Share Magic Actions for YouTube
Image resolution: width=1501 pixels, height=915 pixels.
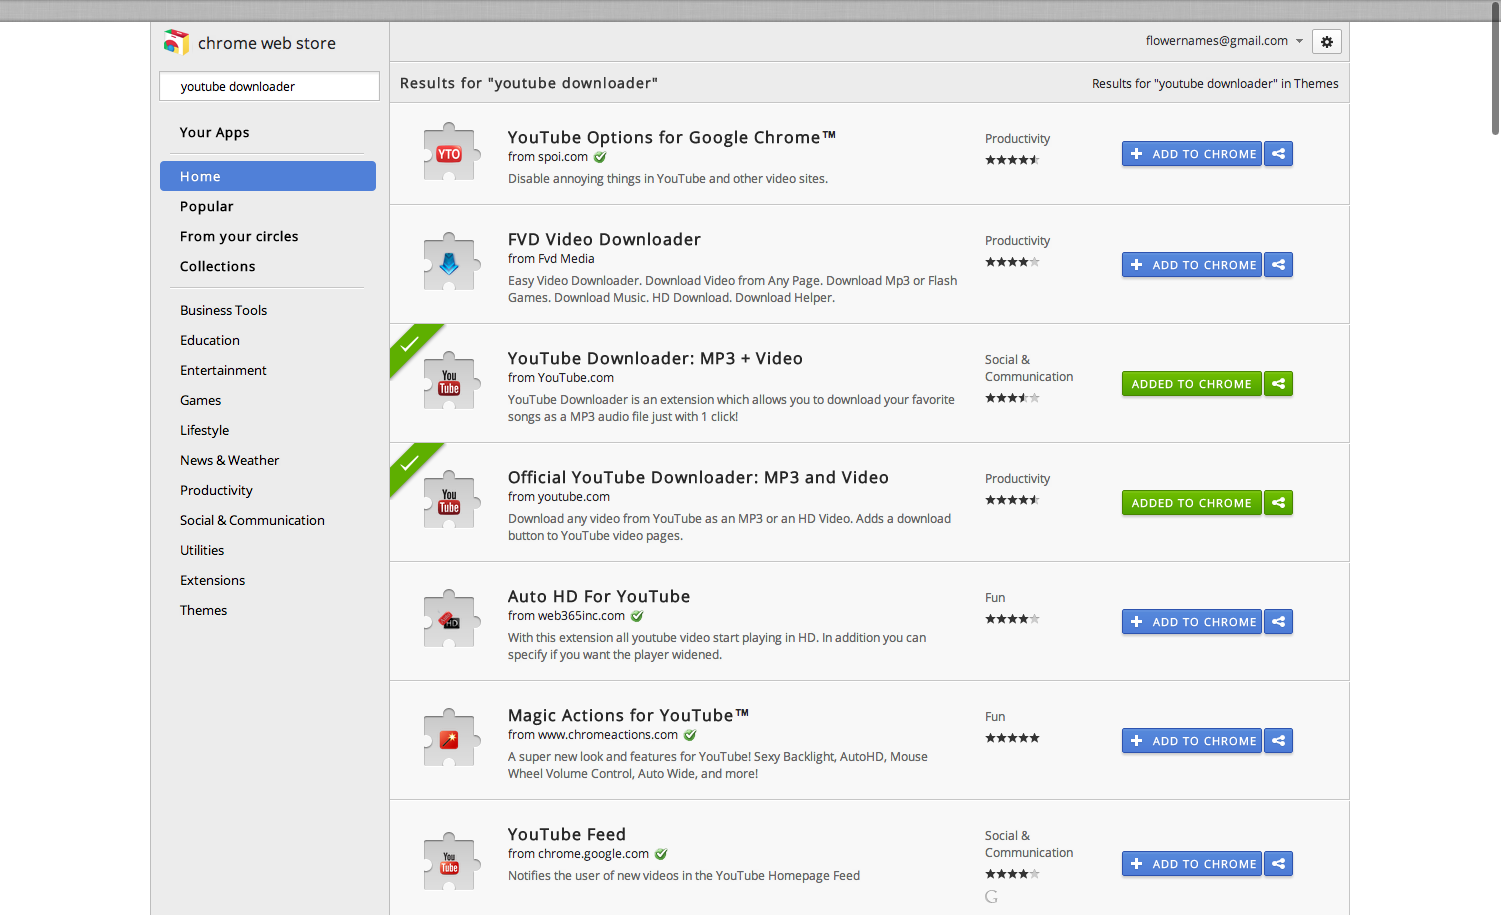[x=1279, y=741]
